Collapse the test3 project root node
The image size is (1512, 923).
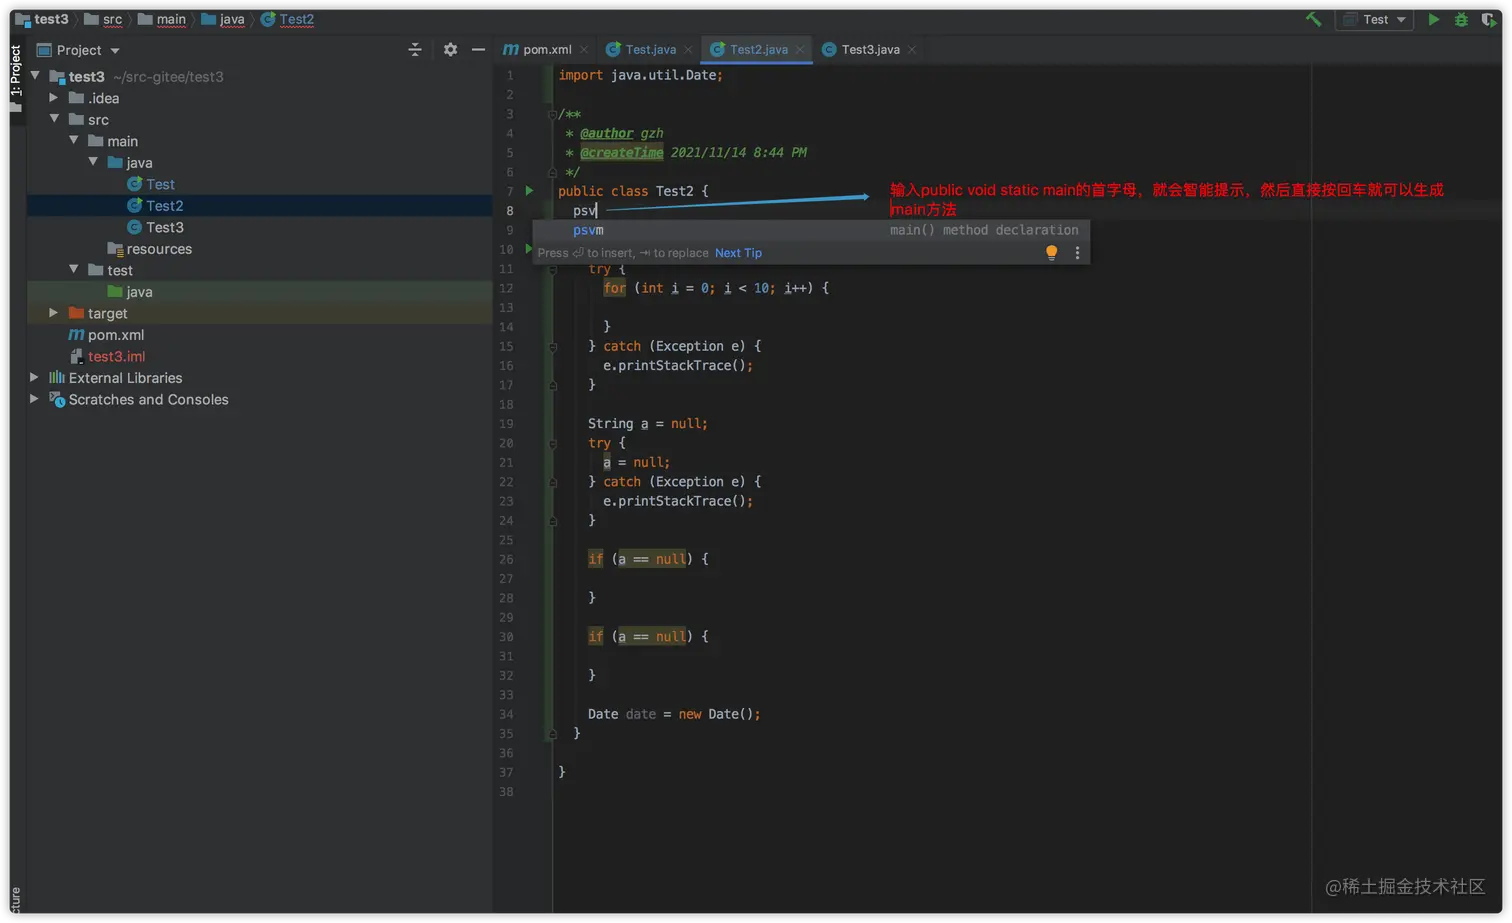[x=36, y=76]
